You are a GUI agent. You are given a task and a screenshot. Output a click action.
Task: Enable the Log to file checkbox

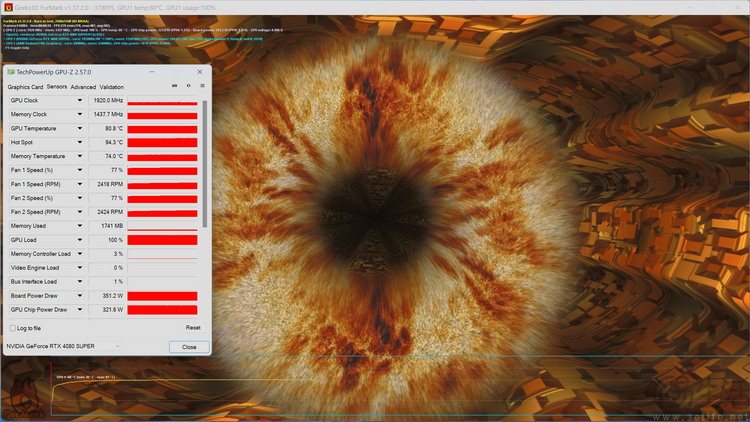point(13,328)
